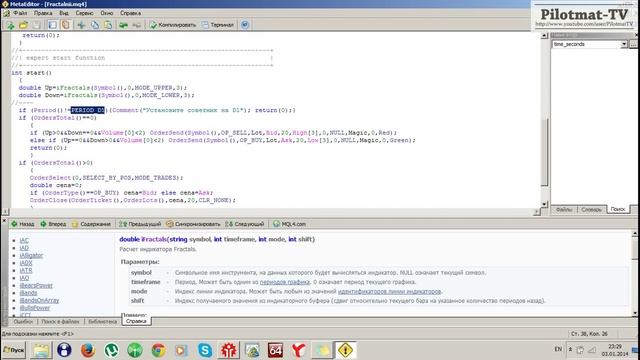Switch to the 'Поиск в файлах' tab
This screenshot has width=640, height=360.
pyautogui.click(x=60, y=322)
